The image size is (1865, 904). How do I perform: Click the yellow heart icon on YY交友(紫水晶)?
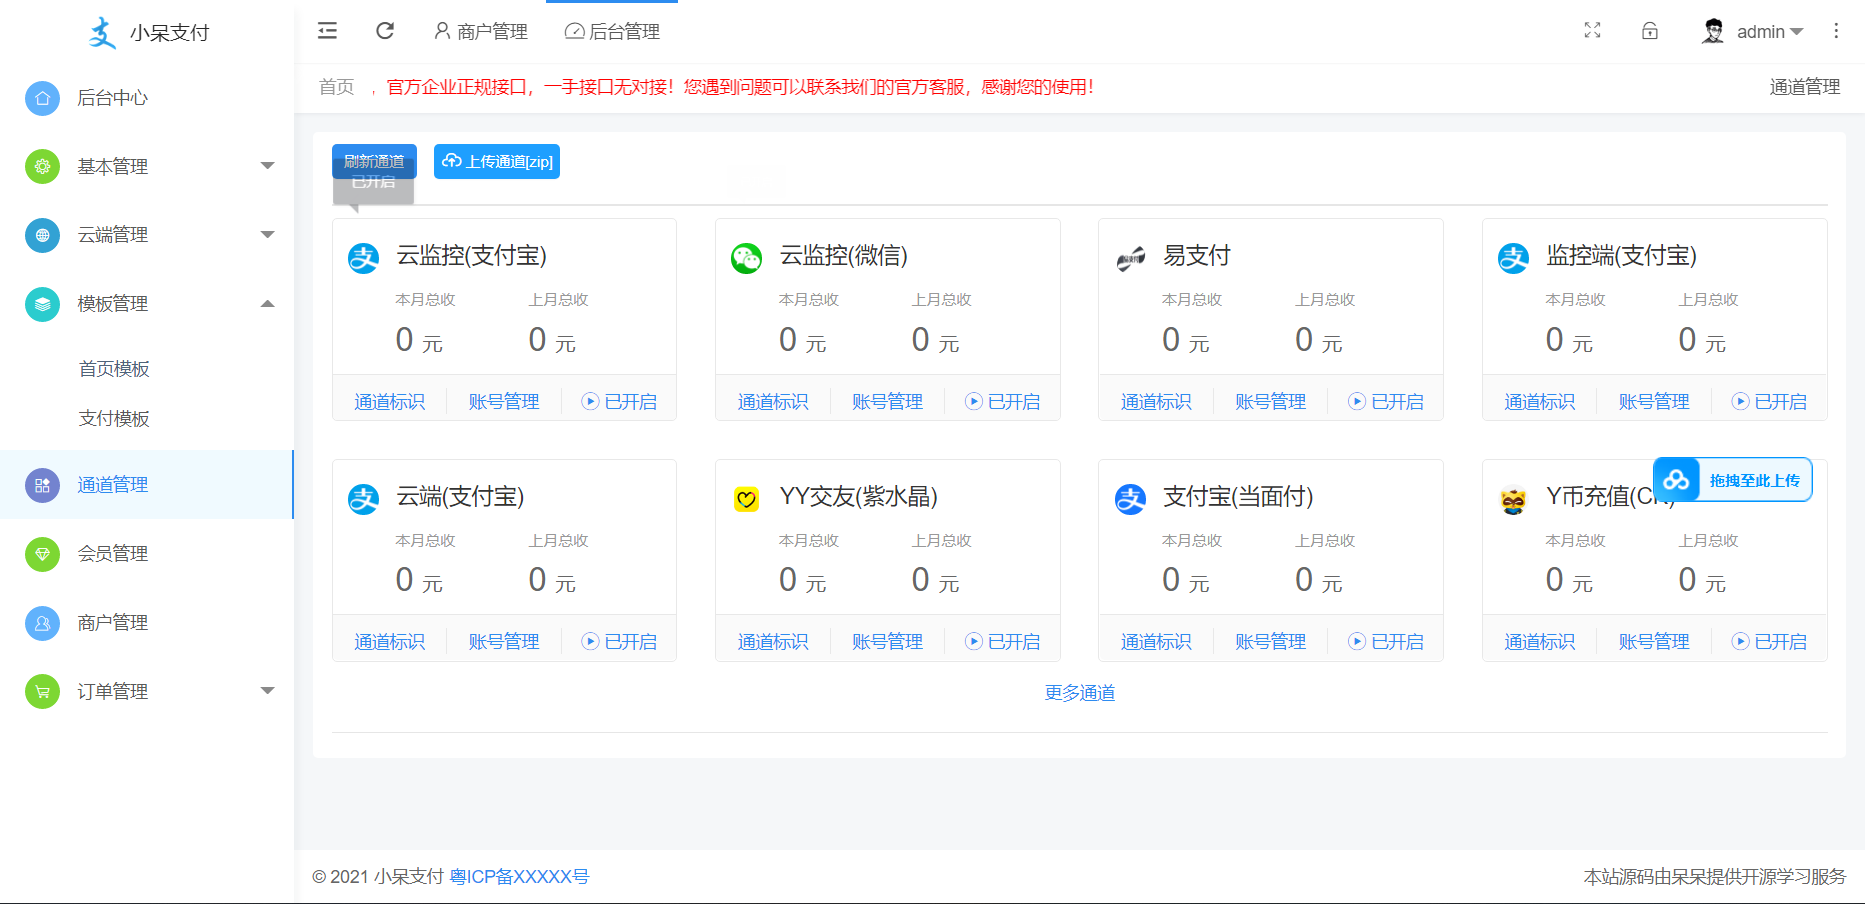[x=746, y=499]
